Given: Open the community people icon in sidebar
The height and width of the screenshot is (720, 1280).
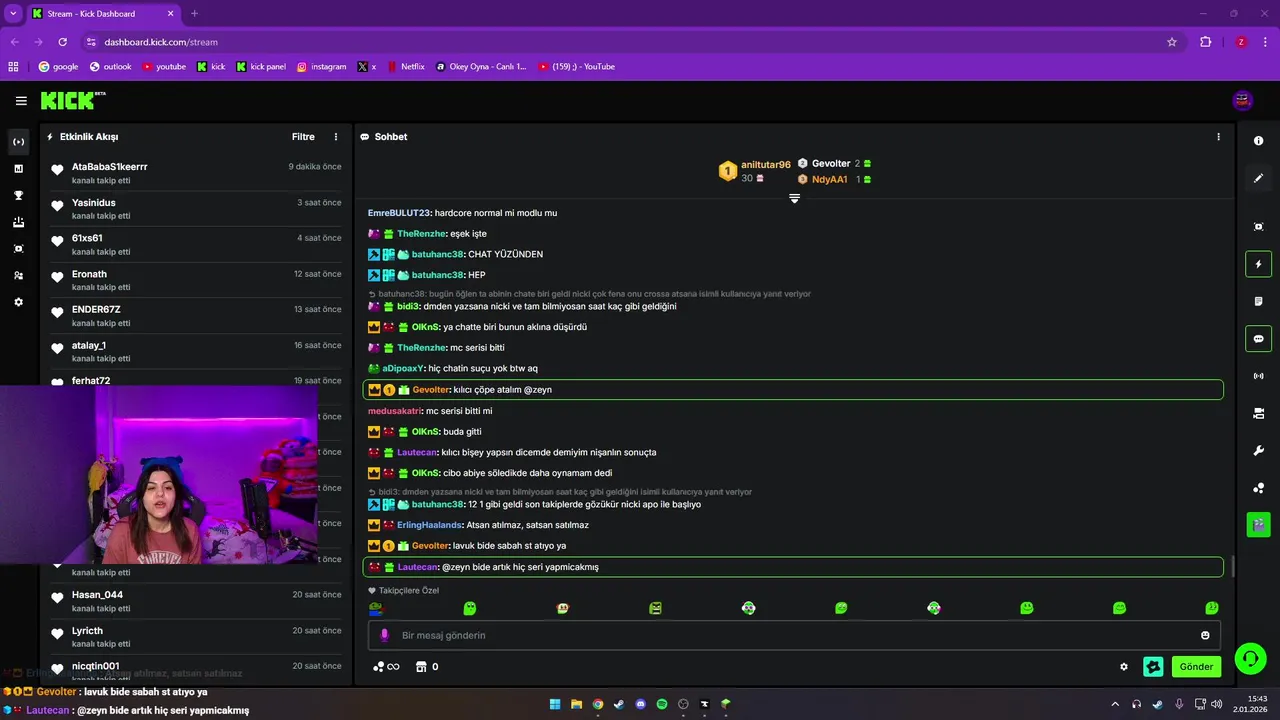Looking at the screenshot, I should pyautogui.click(x=18, y=275).
